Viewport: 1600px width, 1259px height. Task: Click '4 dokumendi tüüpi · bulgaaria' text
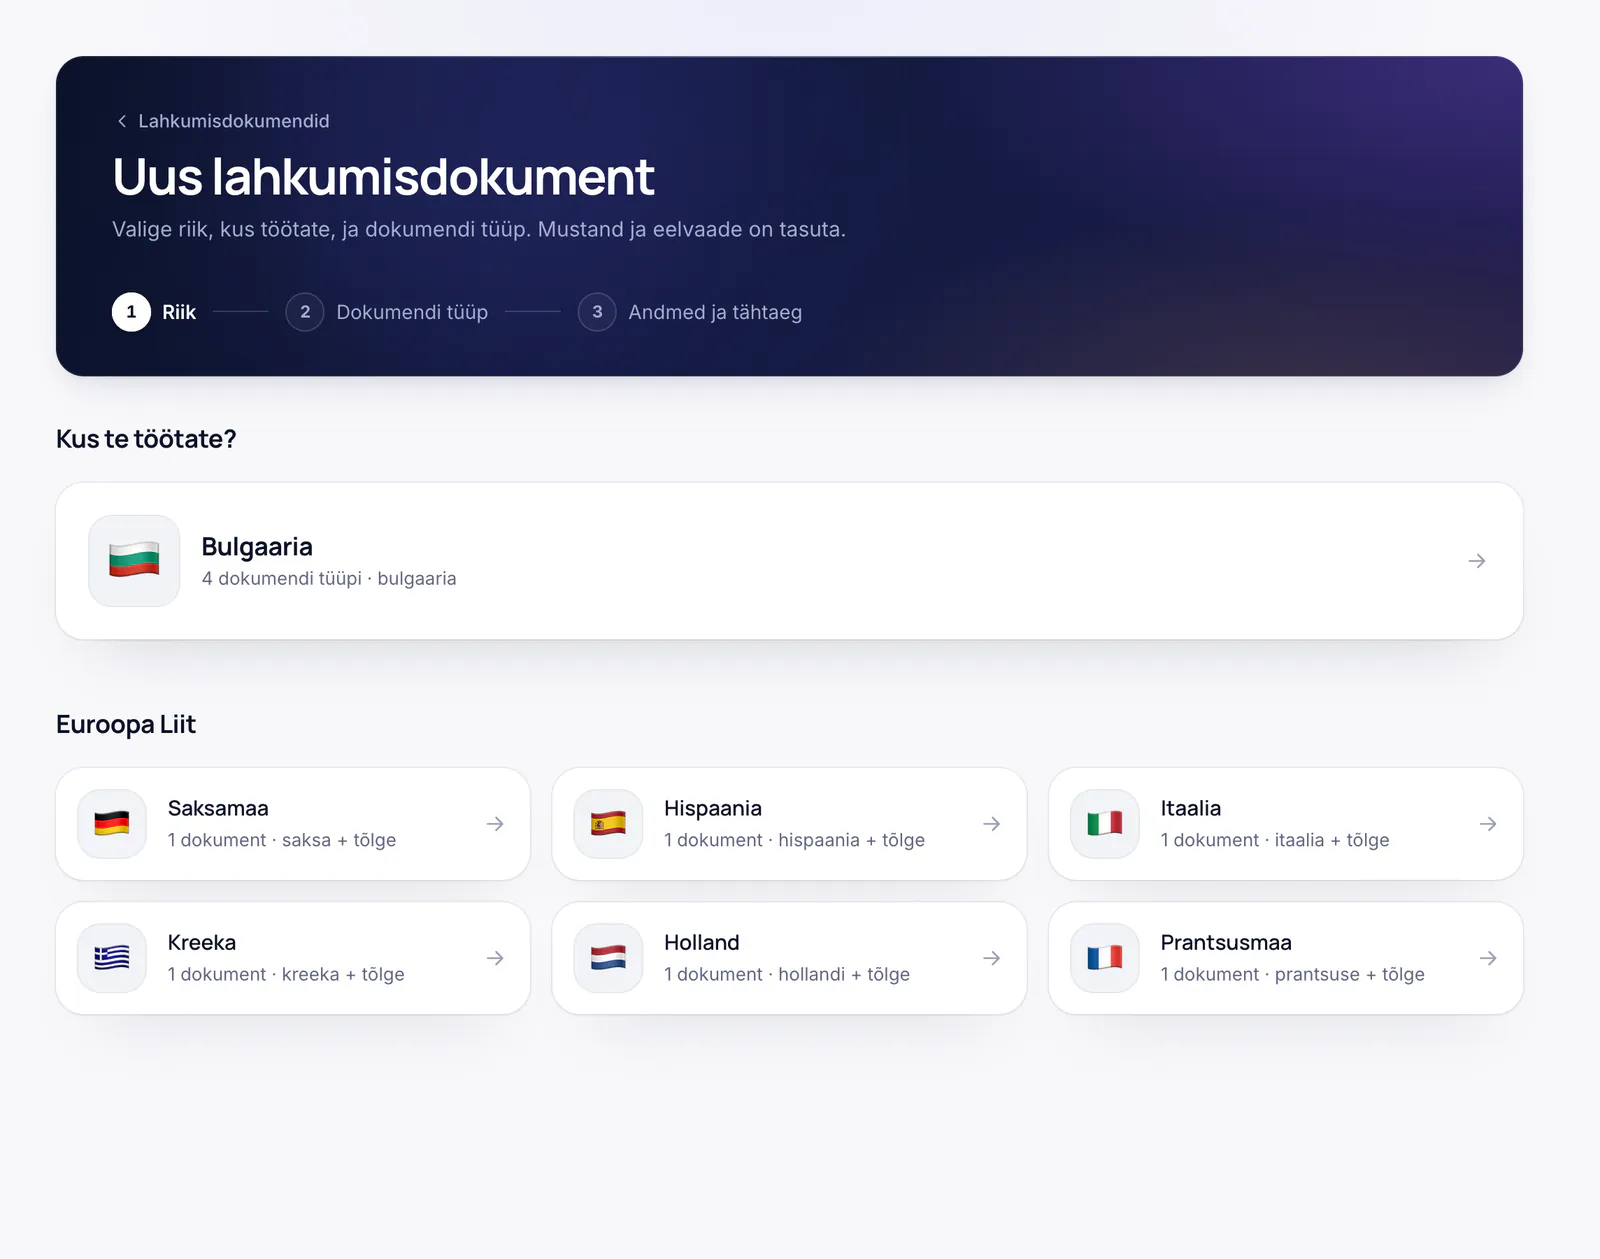pyautogui.click(x=329, y=579)
